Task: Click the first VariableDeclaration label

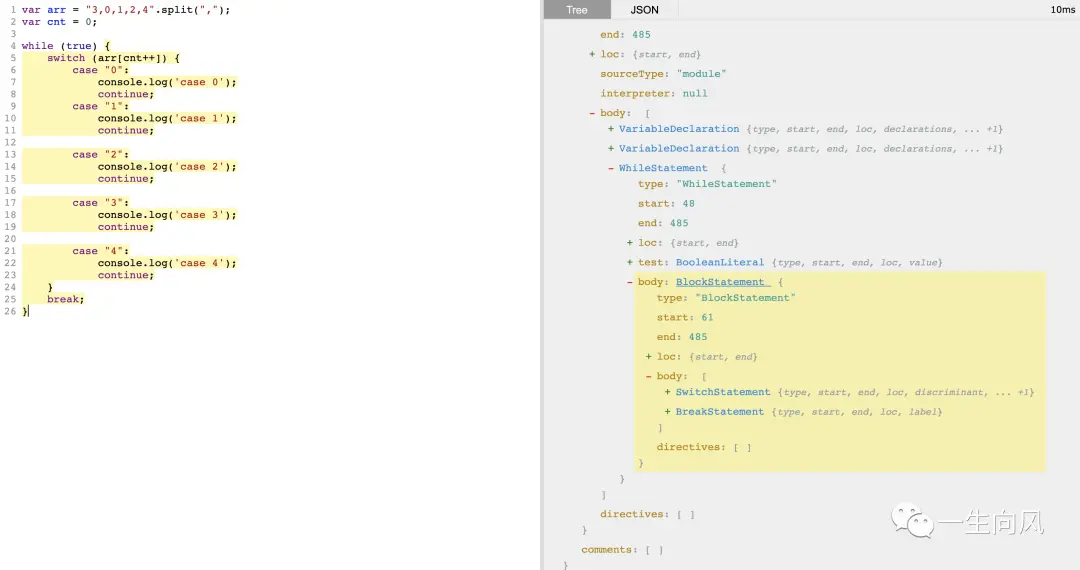Action: click(678, 129)
